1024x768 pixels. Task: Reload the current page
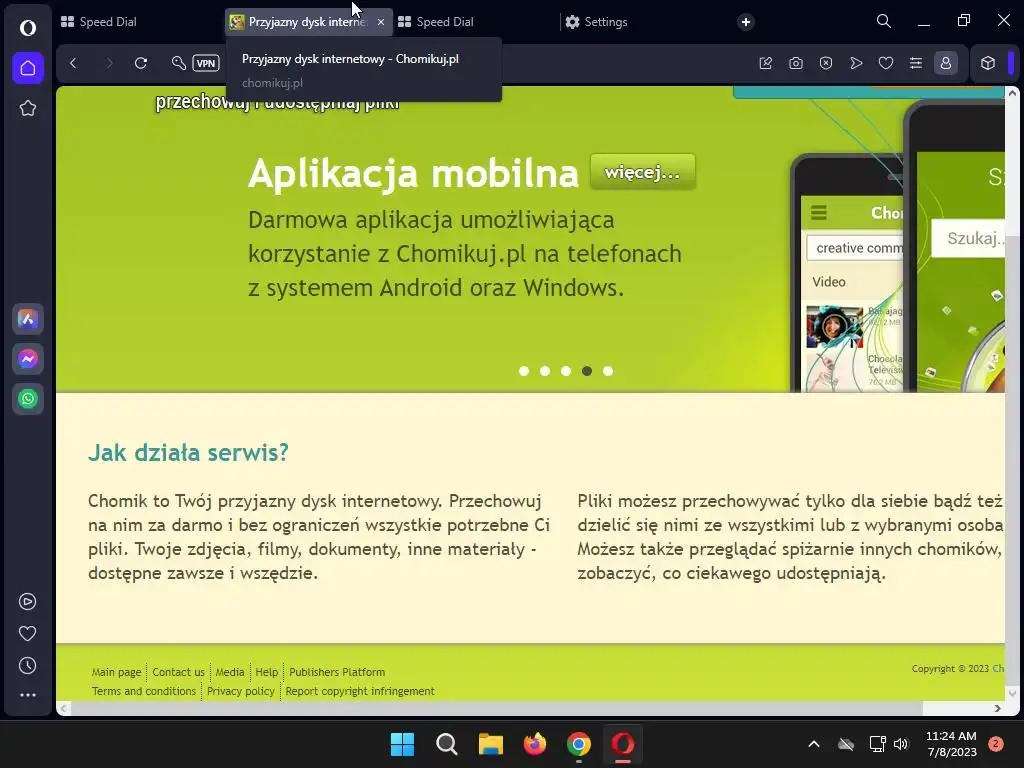coord(140,63)
